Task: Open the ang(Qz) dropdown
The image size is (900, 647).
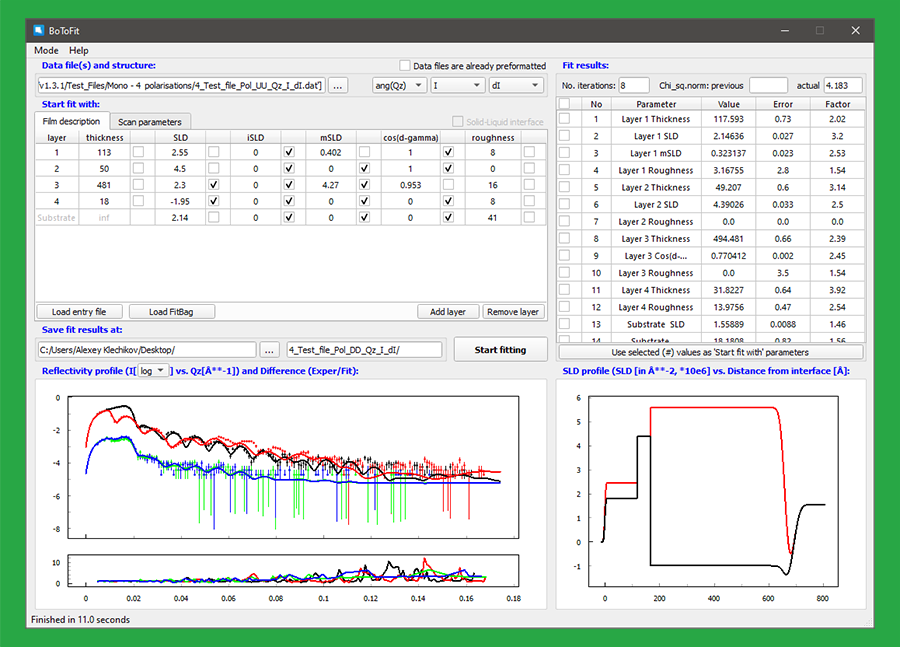Action: point(400,86)
